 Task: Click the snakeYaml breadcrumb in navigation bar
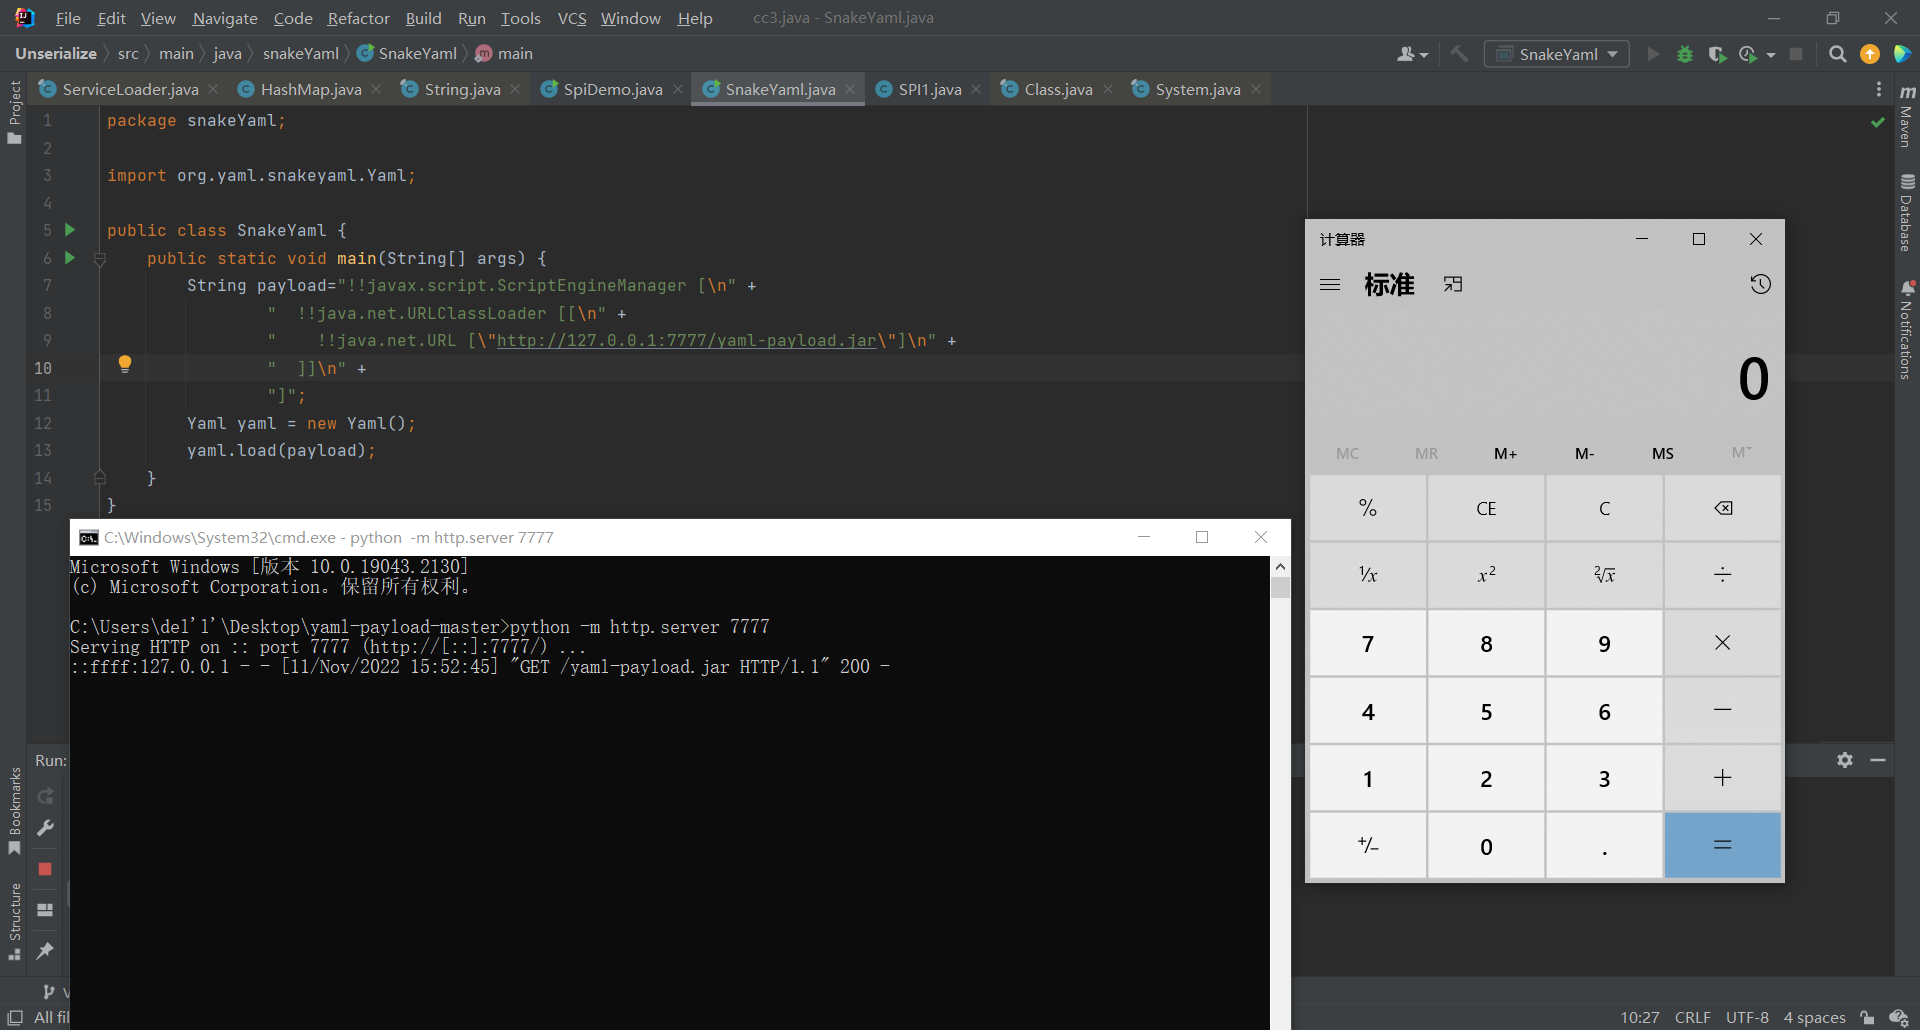301,54
